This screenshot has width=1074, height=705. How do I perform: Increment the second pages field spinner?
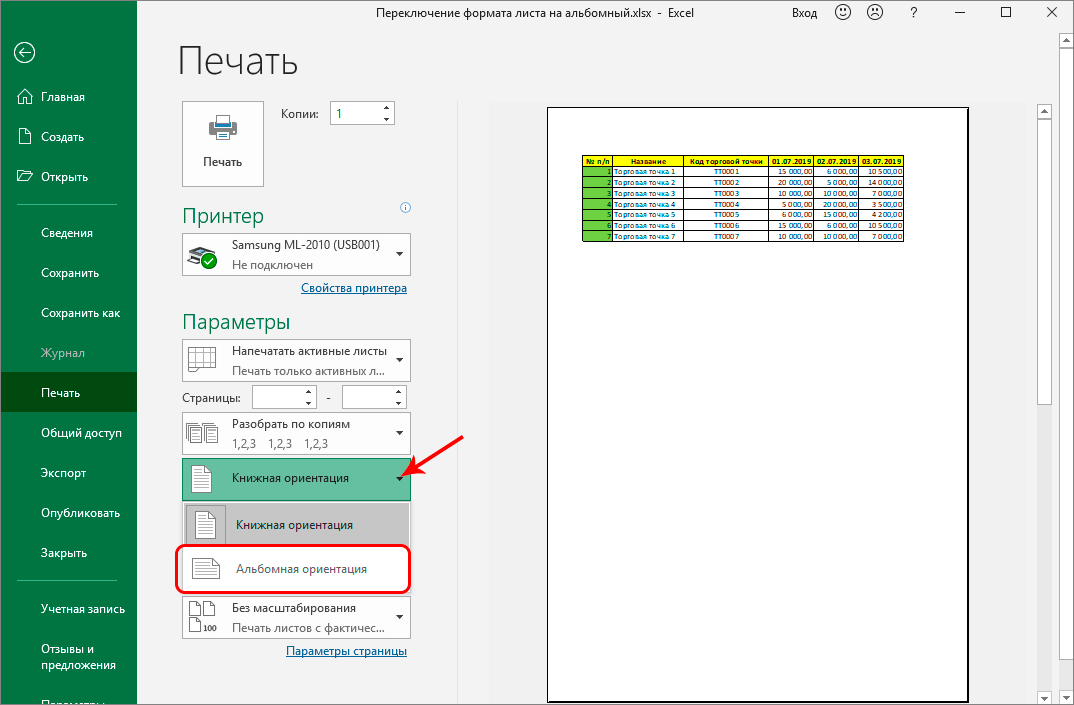(399, 392)
